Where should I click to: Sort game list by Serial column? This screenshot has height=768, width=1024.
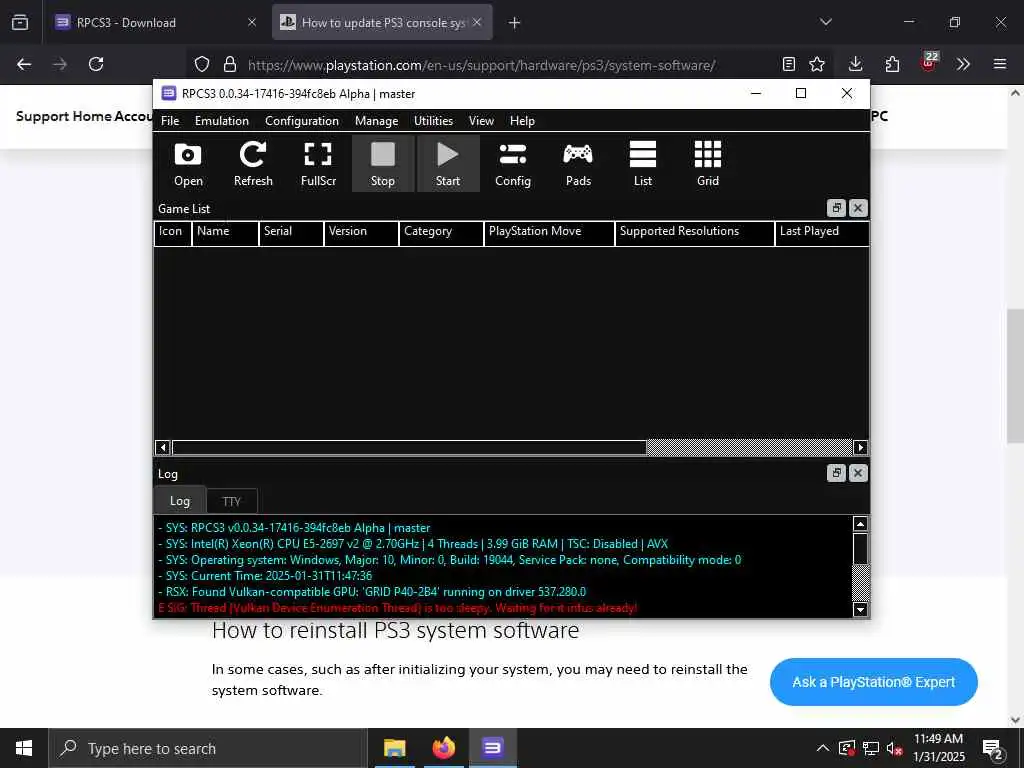291,232
